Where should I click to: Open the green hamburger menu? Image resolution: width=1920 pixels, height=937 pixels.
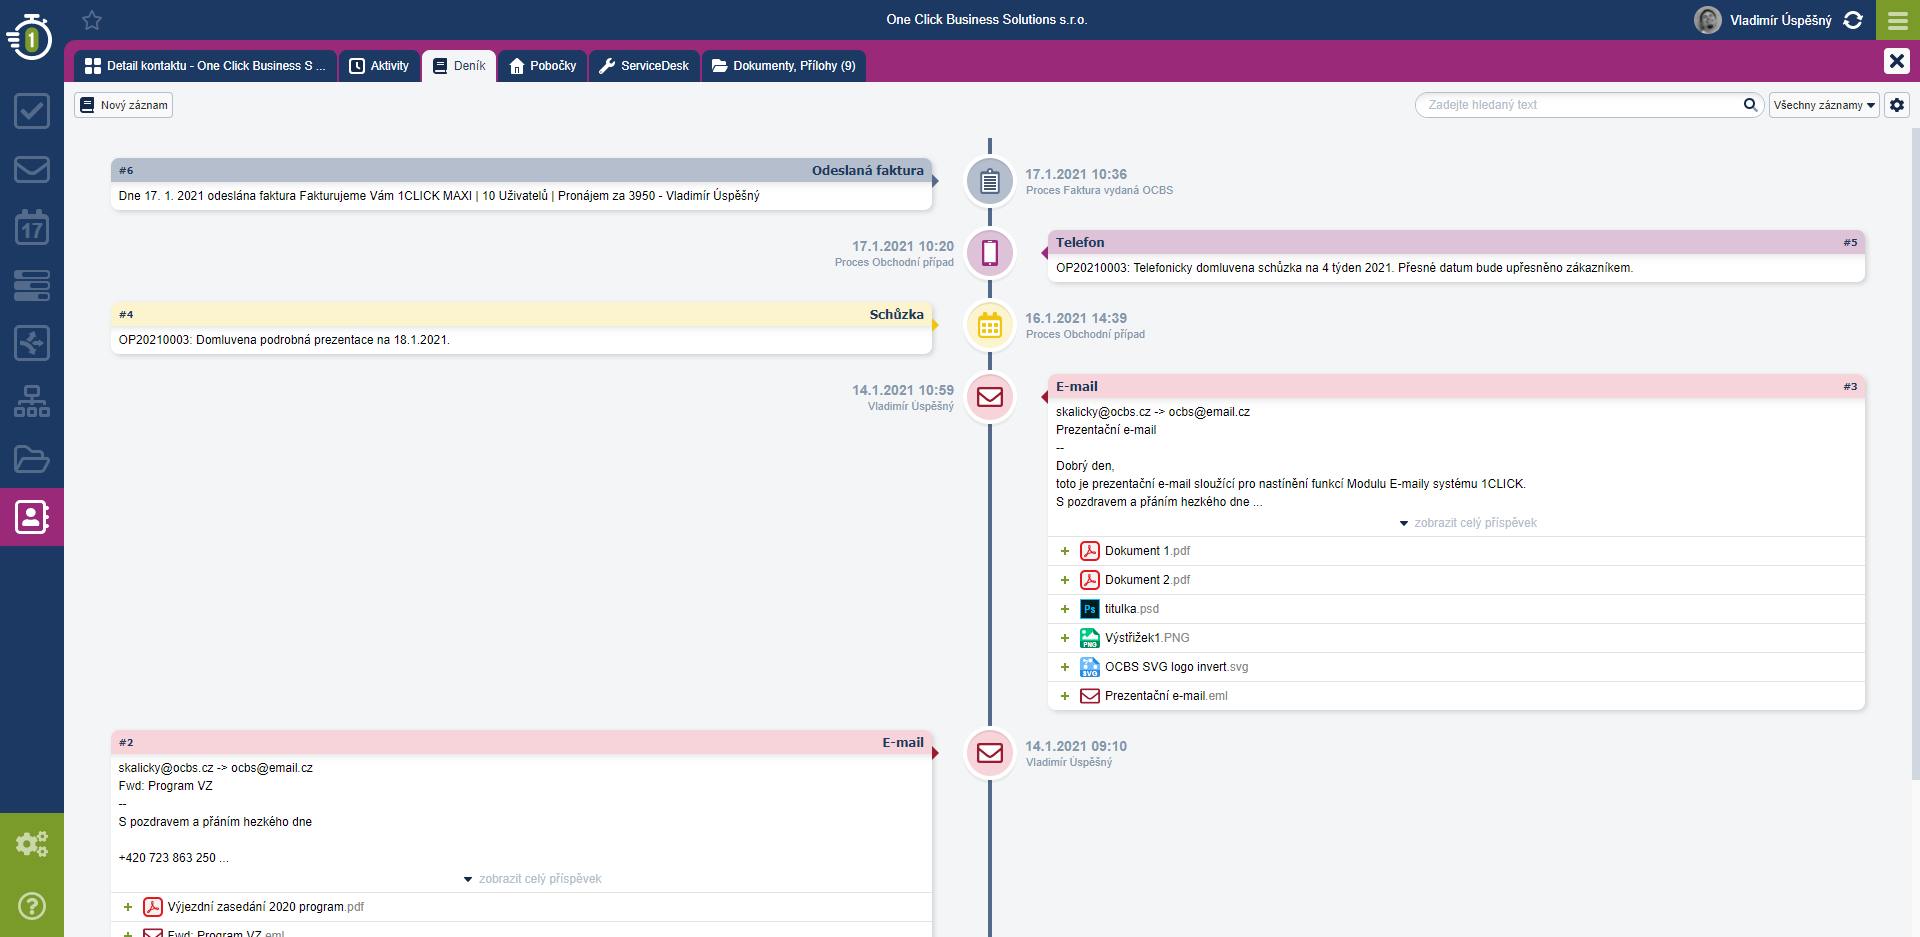1898,20
